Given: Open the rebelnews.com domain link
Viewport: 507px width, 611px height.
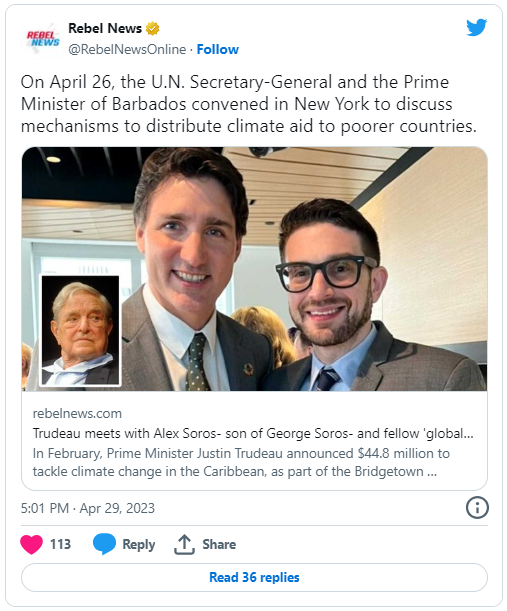Looking at the screenshot, I should click(x=77, y=413).
